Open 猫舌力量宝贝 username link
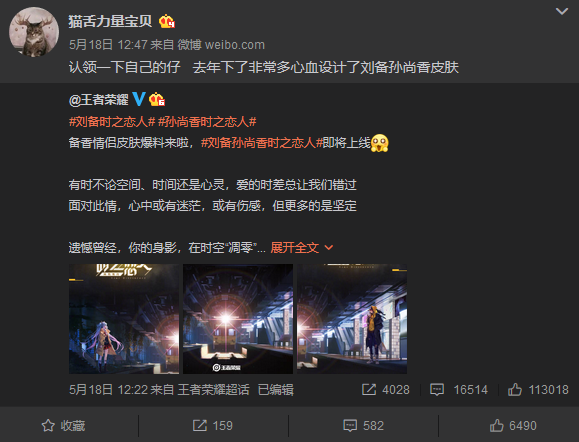Screen dimensions: 579x442 pyautogui.click(x=110, y=21)
